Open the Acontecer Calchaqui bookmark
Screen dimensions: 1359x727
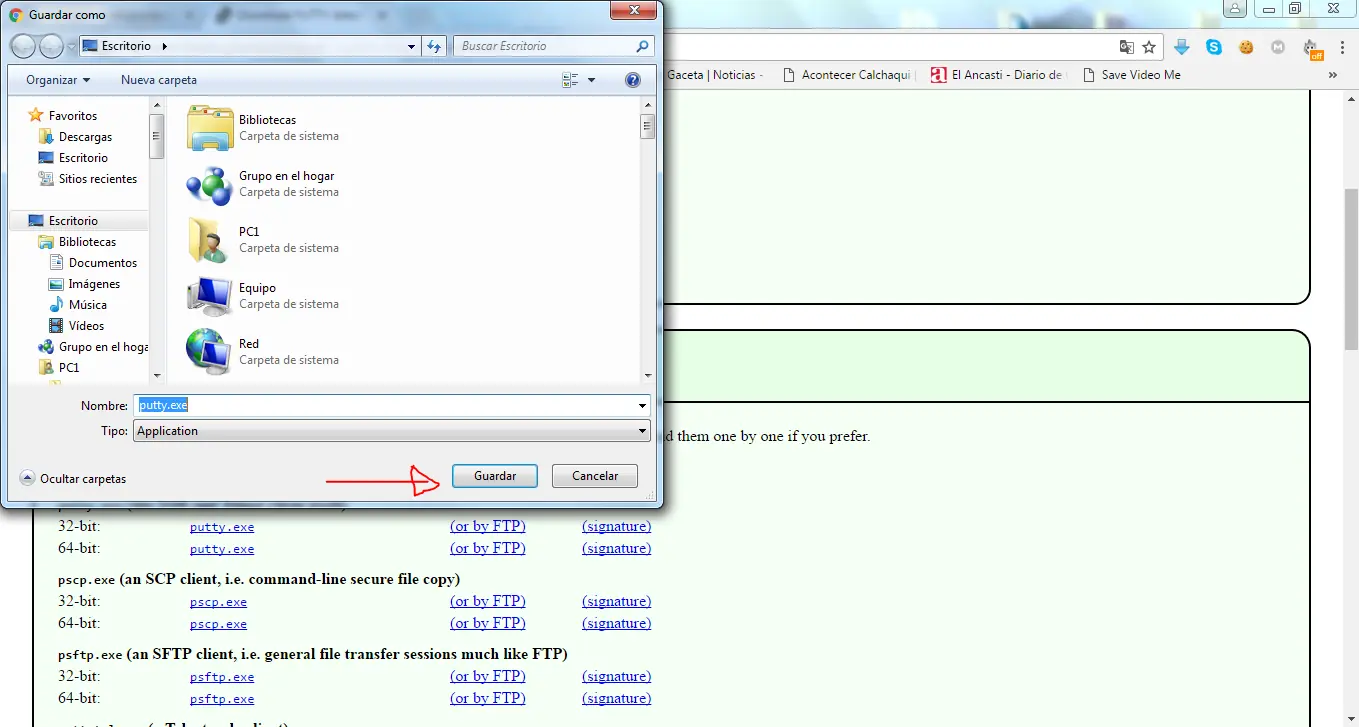(847, 75)
